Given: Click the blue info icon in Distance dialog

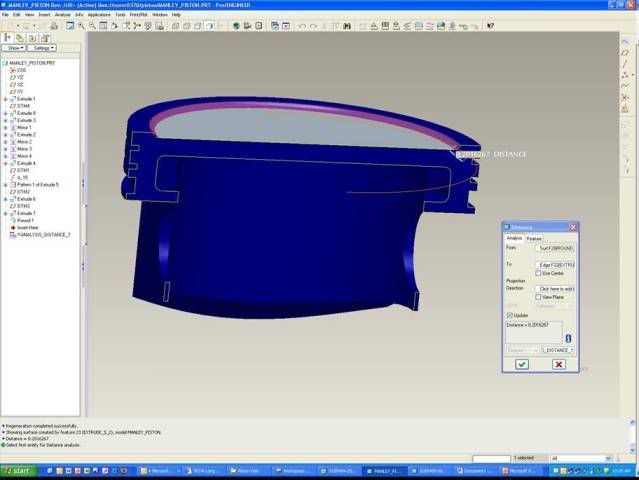Looking at the screenshot, I should [x=568, y=339].
